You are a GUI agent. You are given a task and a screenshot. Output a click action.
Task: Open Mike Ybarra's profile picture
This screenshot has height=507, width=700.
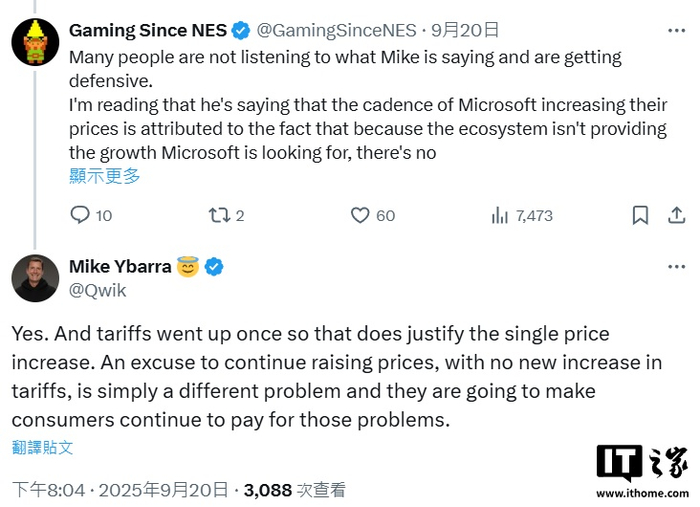[x=35, y=278]
